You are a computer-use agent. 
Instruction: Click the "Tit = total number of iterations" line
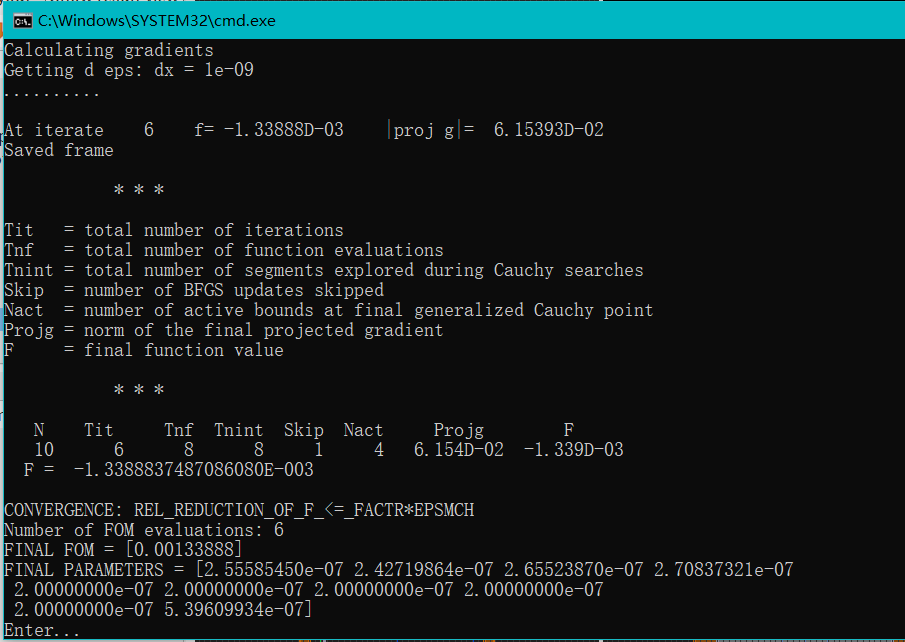[x=174, y=230]
